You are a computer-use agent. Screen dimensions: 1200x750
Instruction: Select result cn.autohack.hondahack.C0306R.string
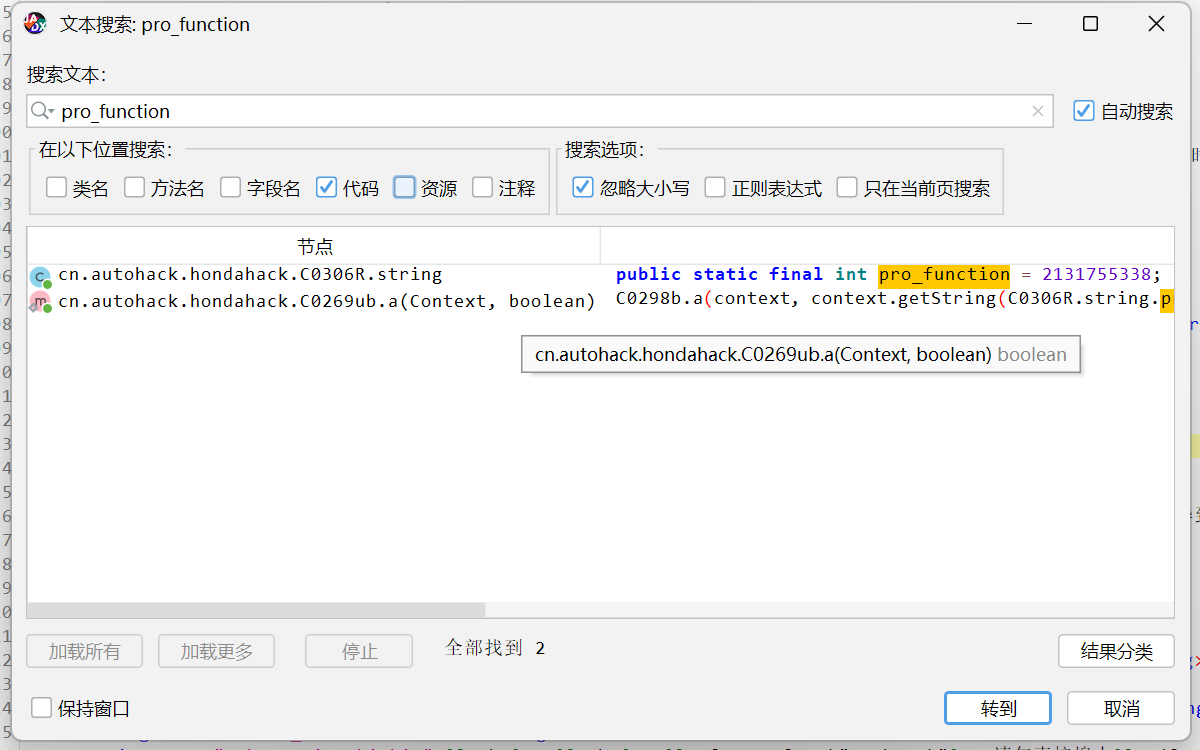pyautogui.click(x=250, y=274)
